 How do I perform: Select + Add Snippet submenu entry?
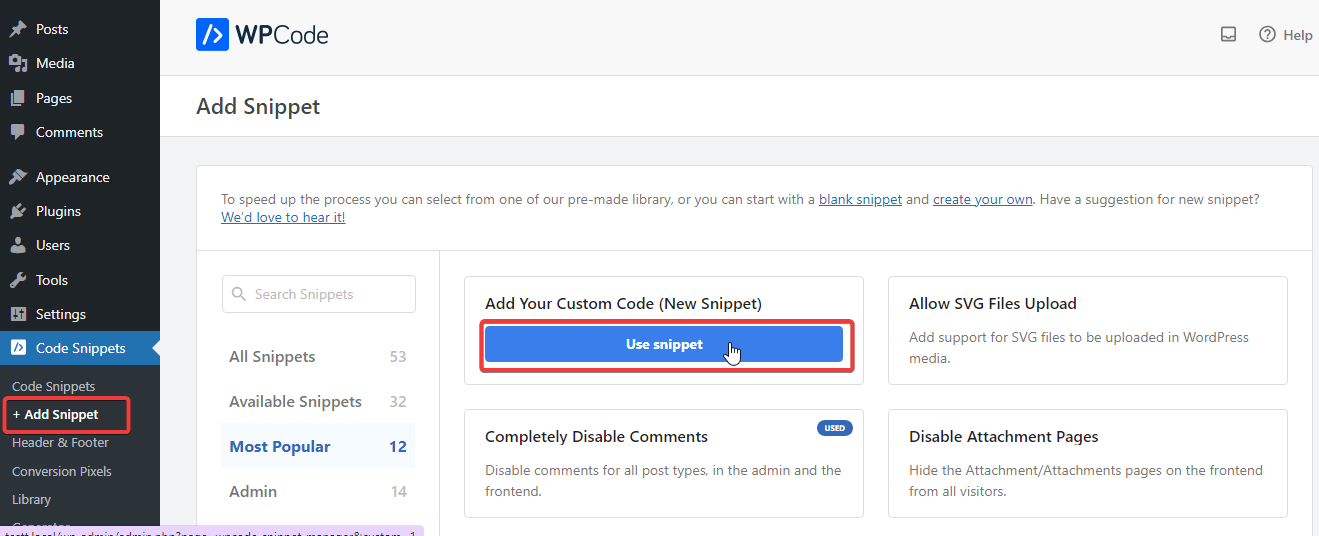coord(56,414)
